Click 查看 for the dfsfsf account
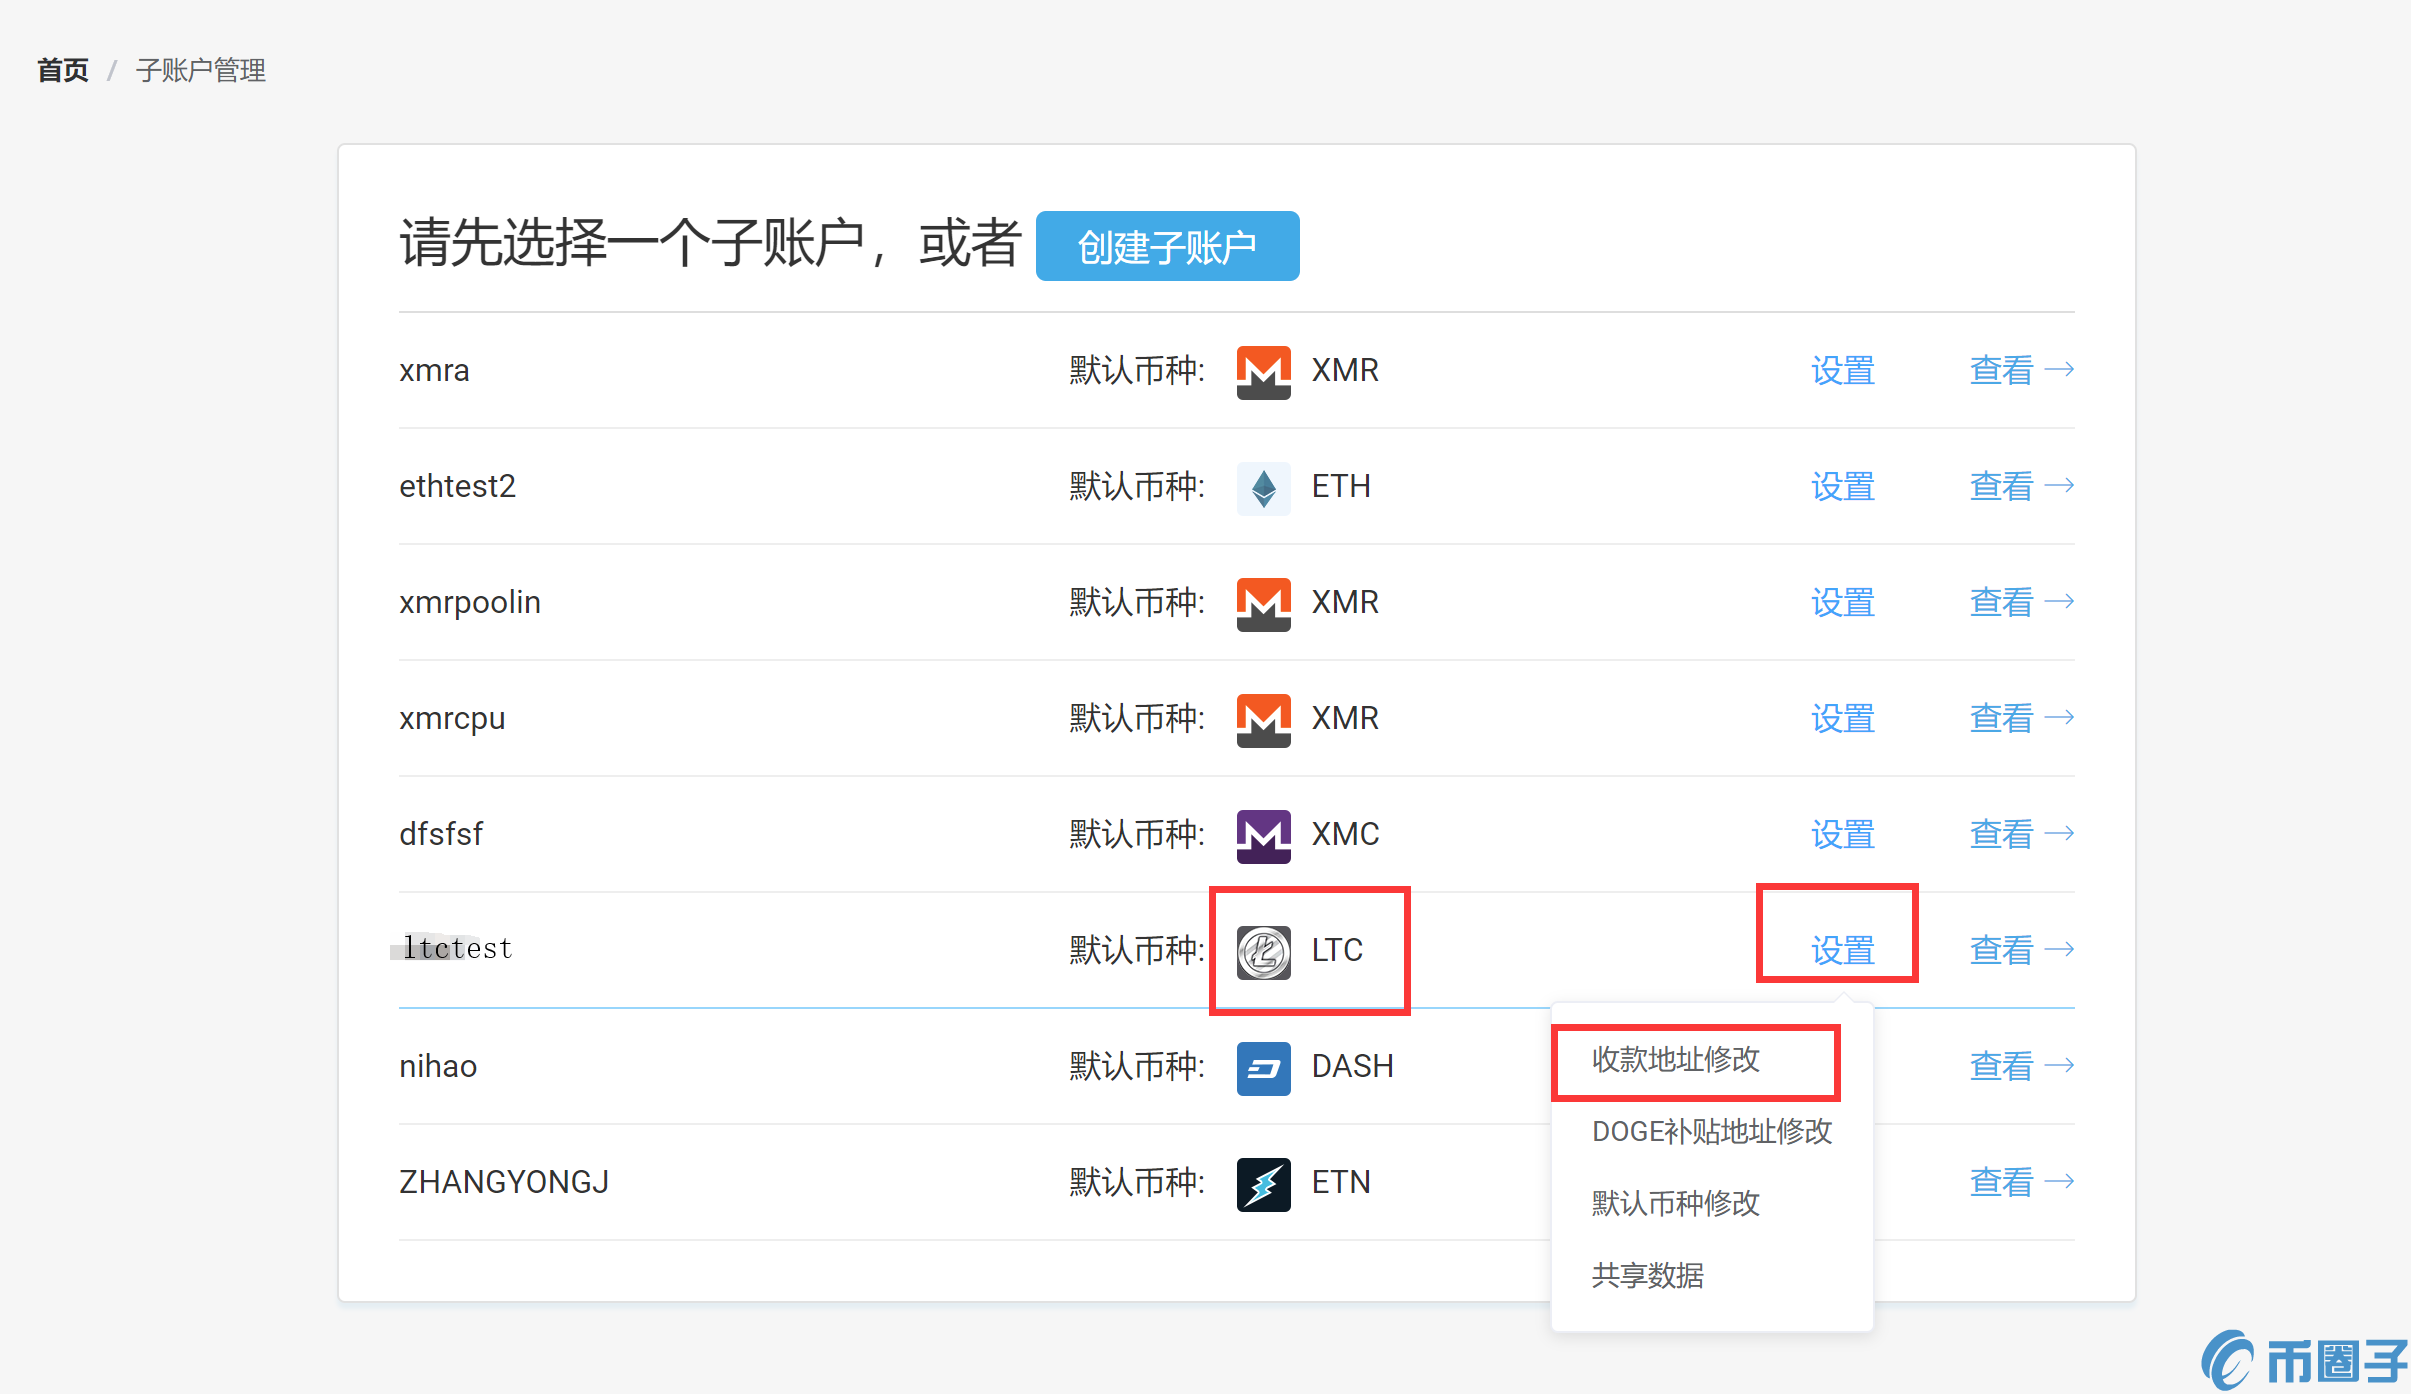 click(2021, 835)
